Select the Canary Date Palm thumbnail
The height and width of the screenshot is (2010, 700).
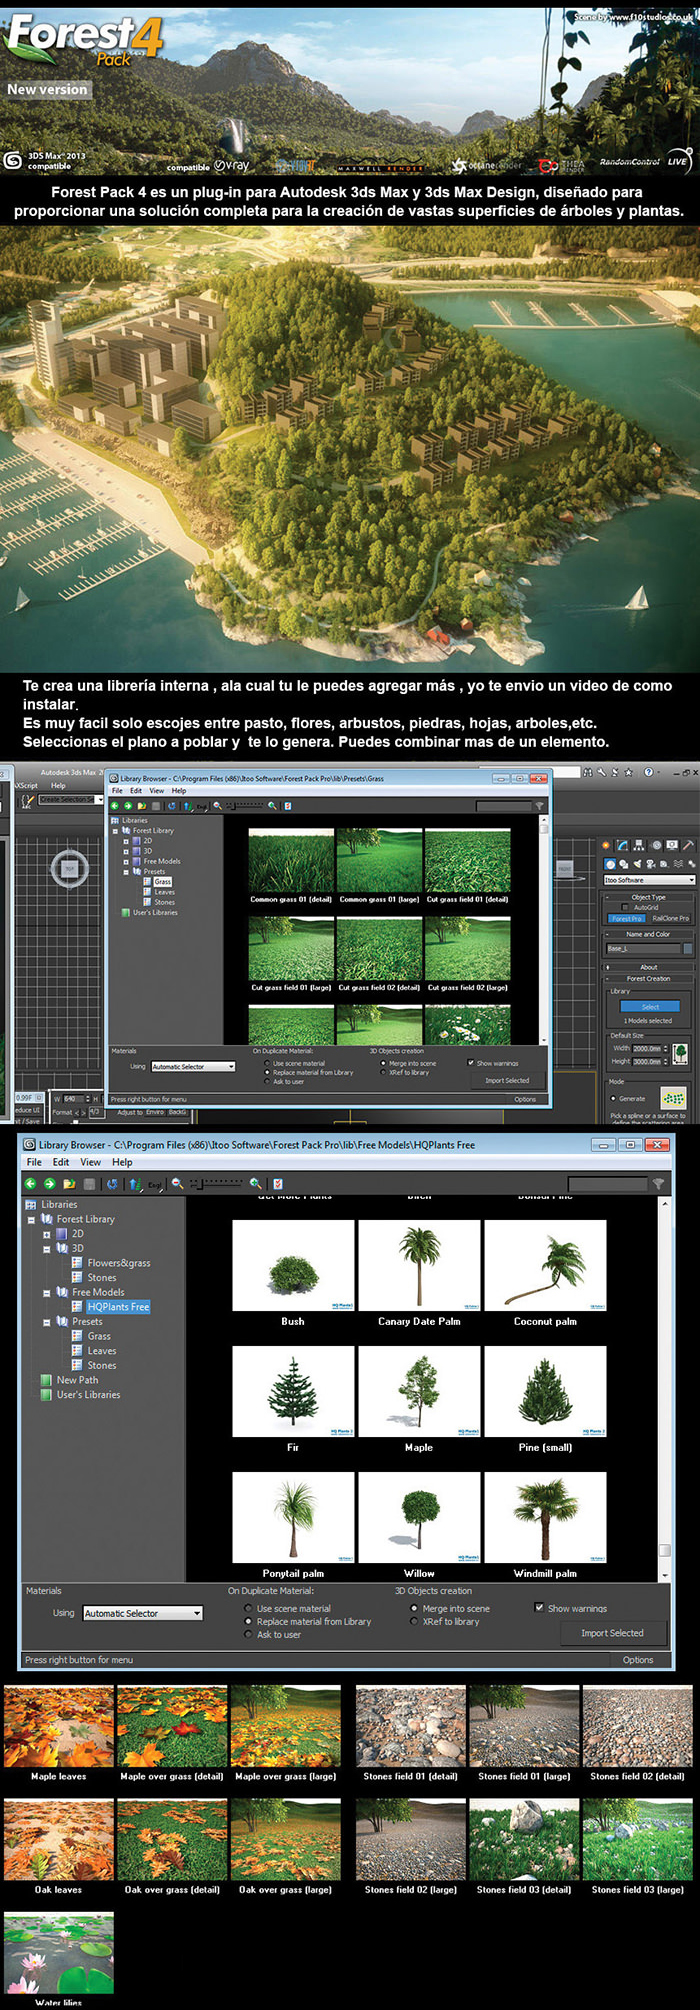419,1265
